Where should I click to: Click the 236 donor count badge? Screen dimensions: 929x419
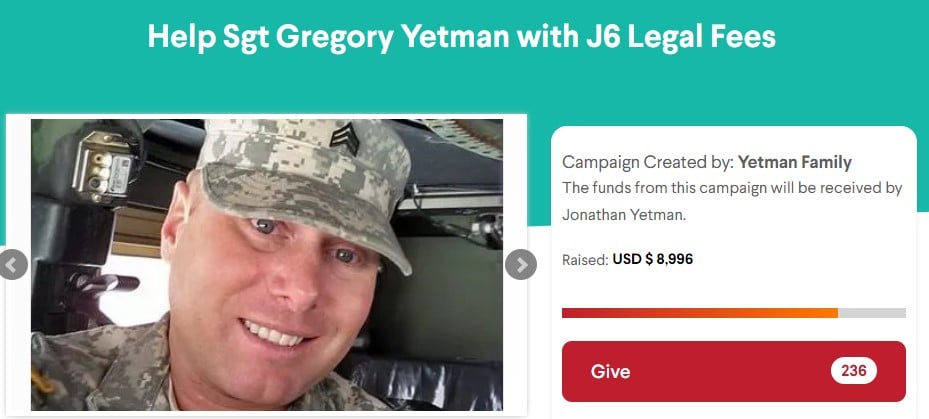(x=854, y=371)
